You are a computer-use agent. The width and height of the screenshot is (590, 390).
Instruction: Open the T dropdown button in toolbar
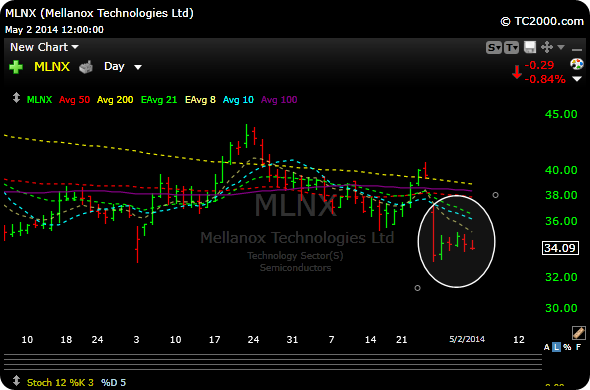pyautogui.click(x=512, y=47)
